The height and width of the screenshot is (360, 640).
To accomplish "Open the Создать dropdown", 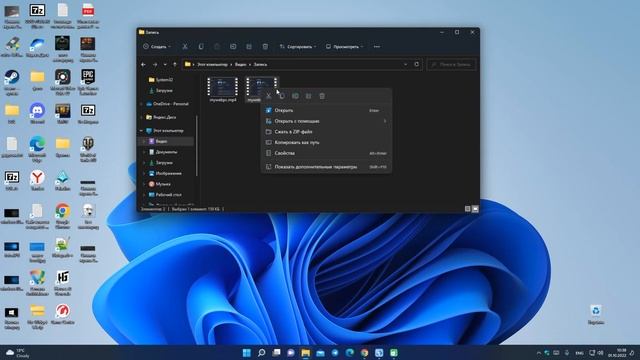I will tap(157, 47).
